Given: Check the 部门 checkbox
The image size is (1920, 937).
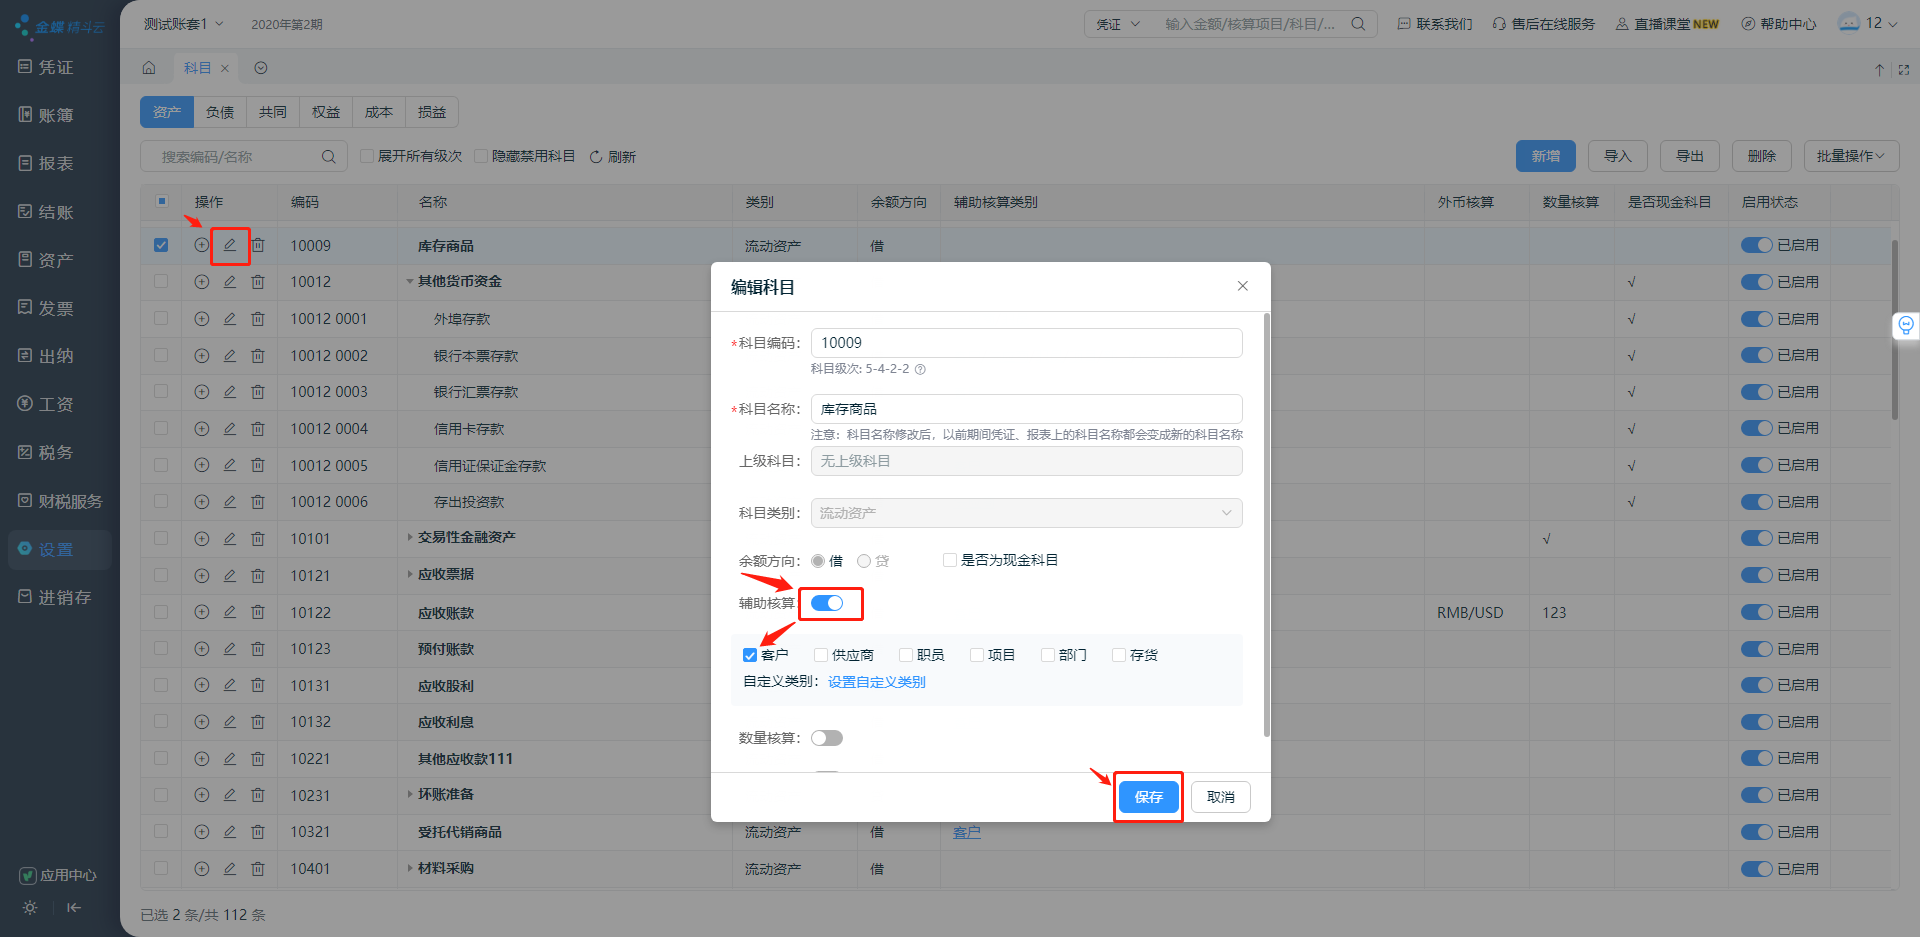Looking at the screenshot, I should (1048, 655).
